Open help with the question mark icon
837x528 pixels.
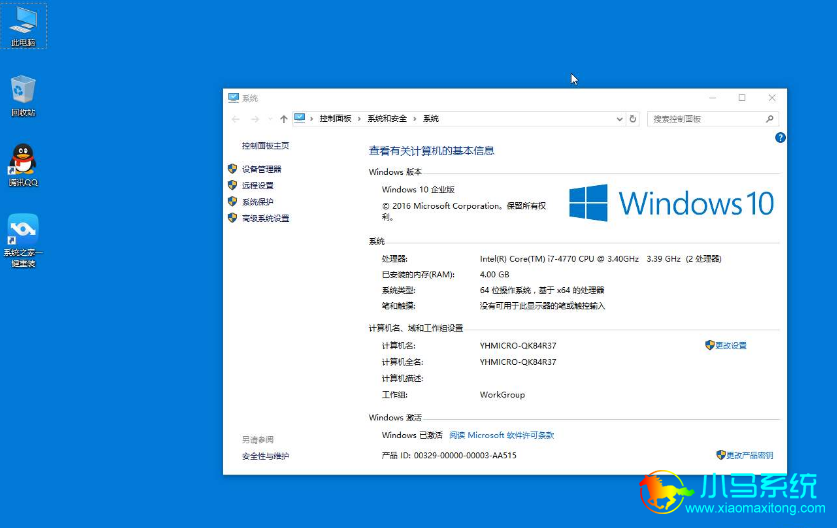[780, 138]
